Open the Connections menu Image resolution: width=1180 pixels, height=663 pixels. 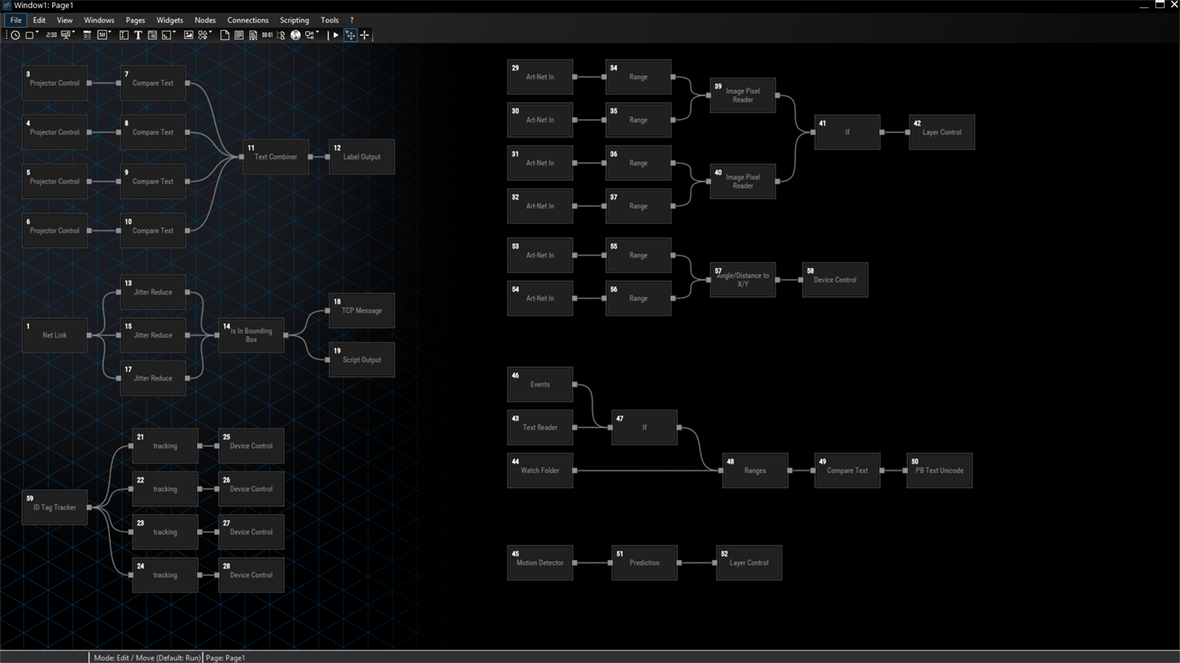click(x=247, y=20)
